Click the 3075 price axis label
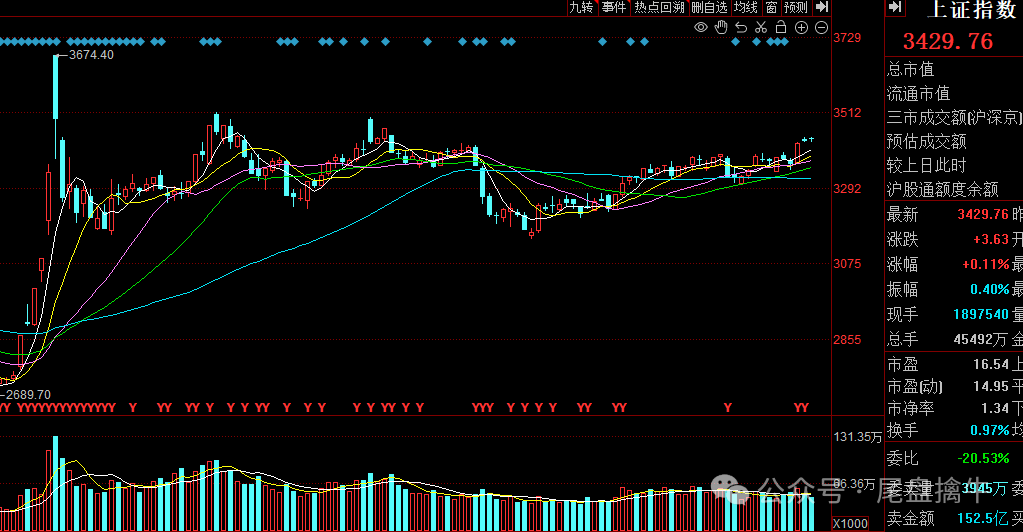 click(847, 264)
